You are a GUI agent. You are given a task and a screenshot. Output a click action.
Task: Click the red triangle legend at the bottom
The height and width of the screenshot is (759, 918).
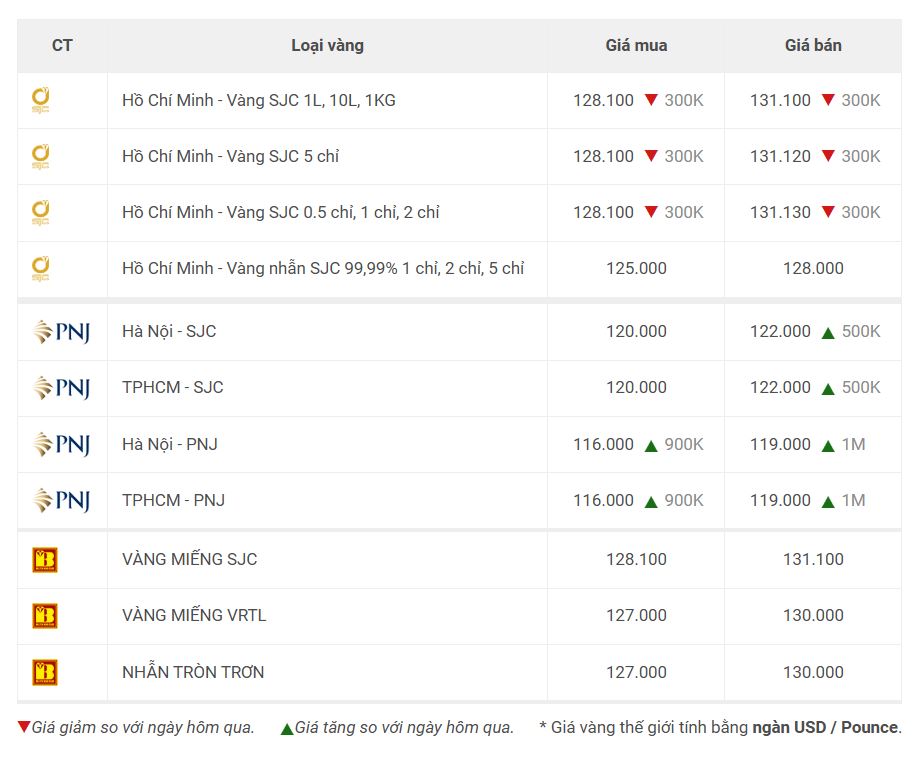click(x=24, y=727)
